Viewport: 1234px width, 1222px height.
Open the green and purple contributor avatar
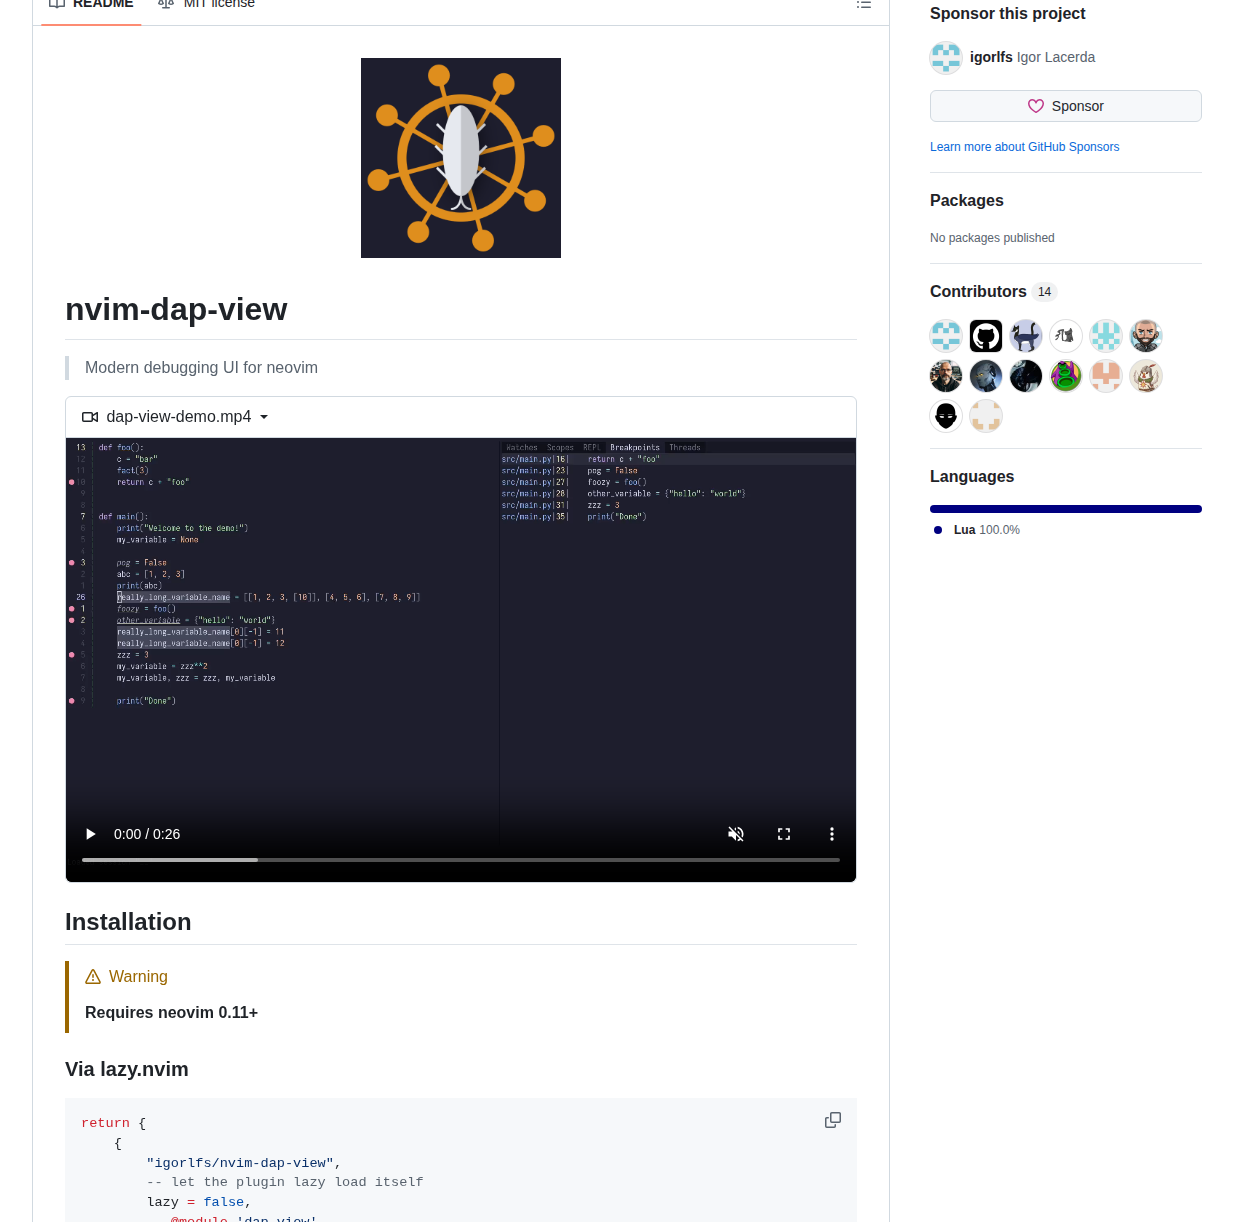coord(1066,376)
